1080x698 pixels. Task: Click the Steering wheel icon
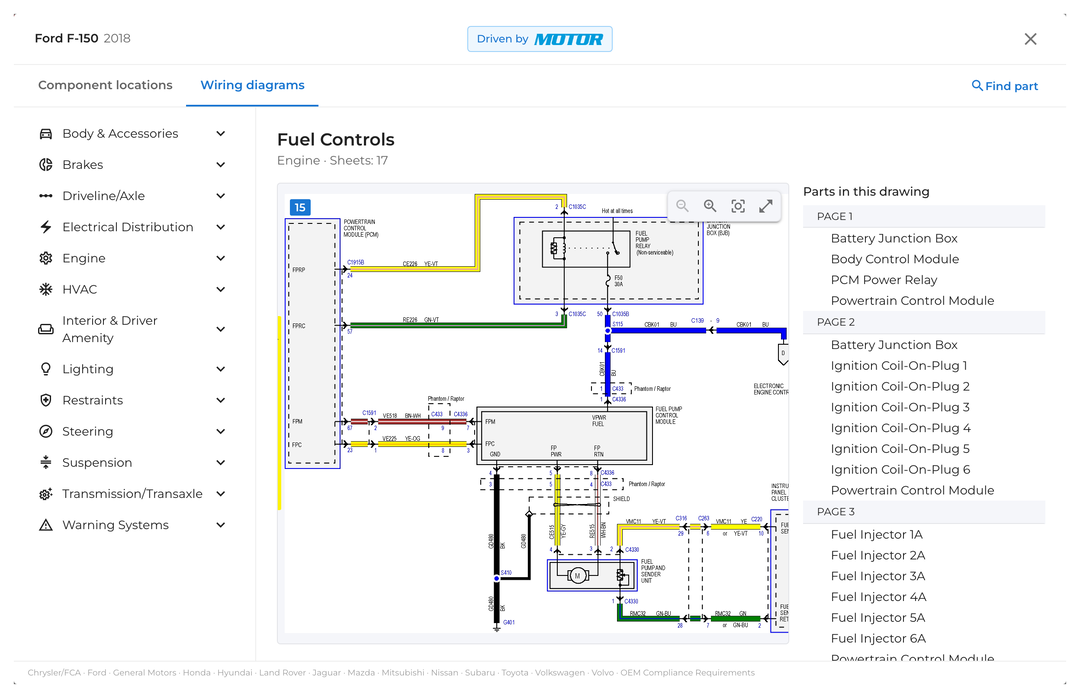45,431
